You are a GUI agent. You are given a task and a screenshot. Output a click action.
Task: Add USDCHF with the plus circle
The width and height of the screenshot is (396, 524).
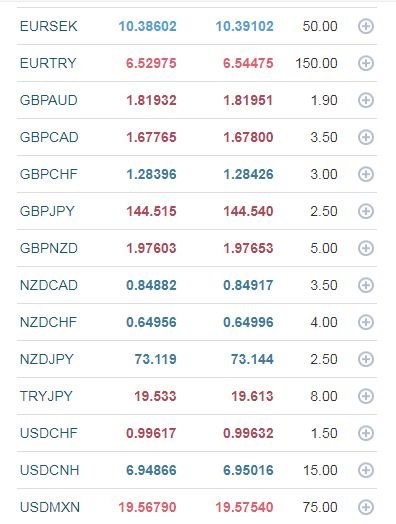366,433
